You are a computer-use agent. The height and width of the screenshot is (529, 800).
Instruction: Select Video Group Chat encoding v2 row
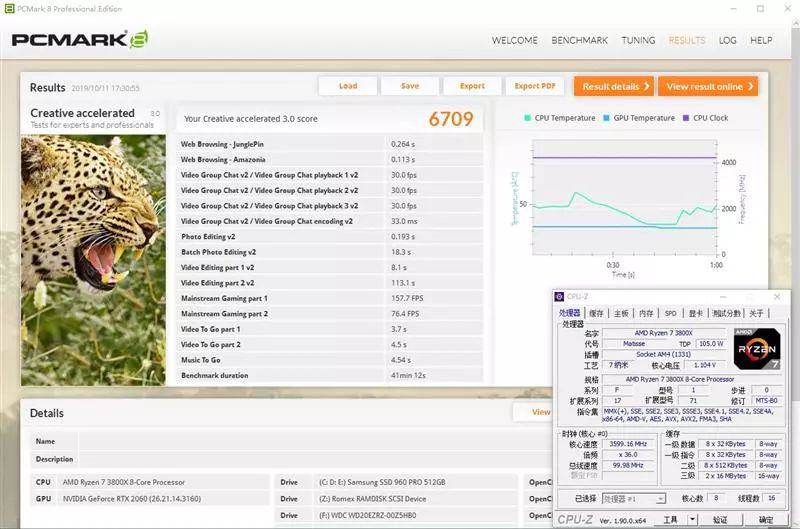coord(330,221)
